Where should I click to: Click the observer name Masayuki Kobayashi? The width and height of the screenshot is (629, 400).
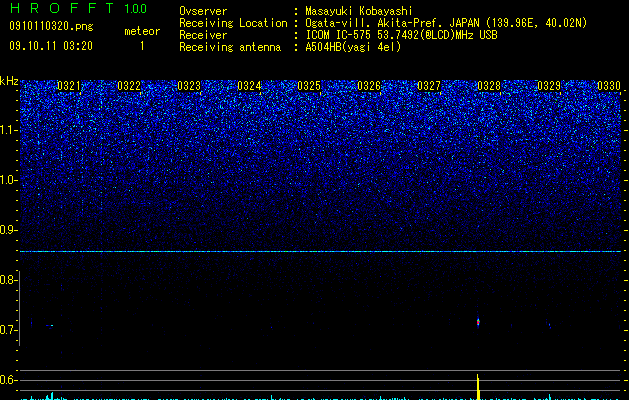[x=359, y=11]
